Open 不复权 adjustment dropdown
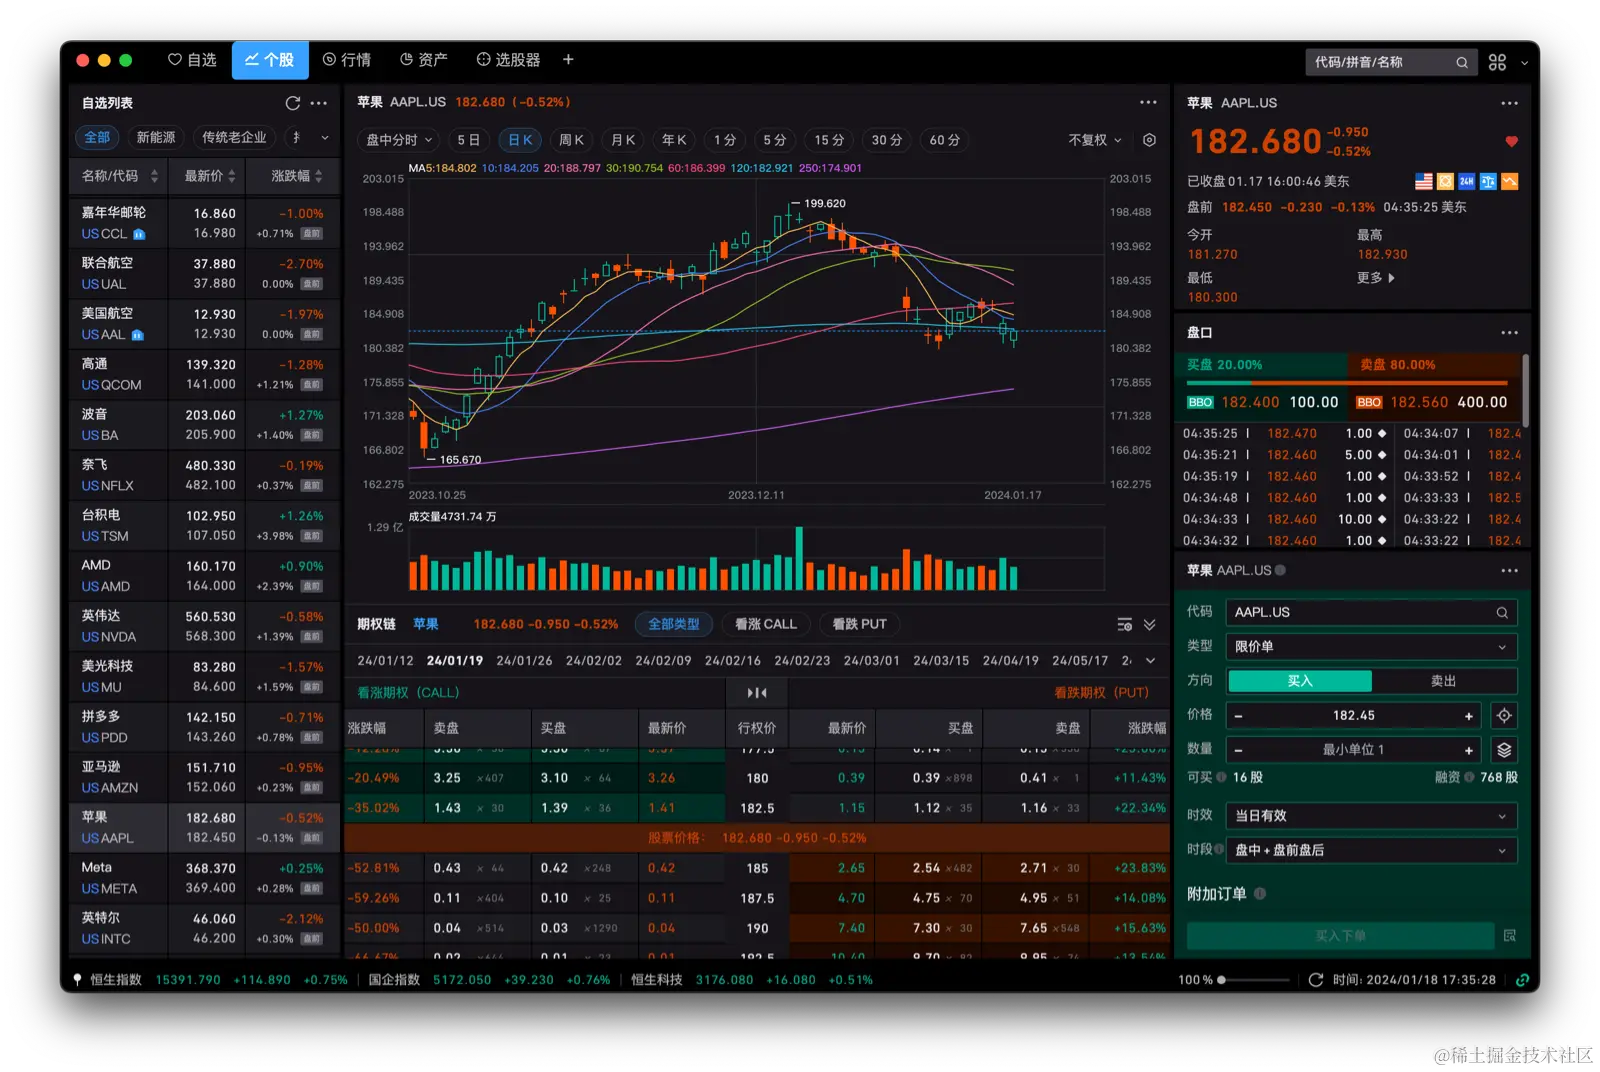Screen dimensions: 1600x1072 tap(1095, 140)
